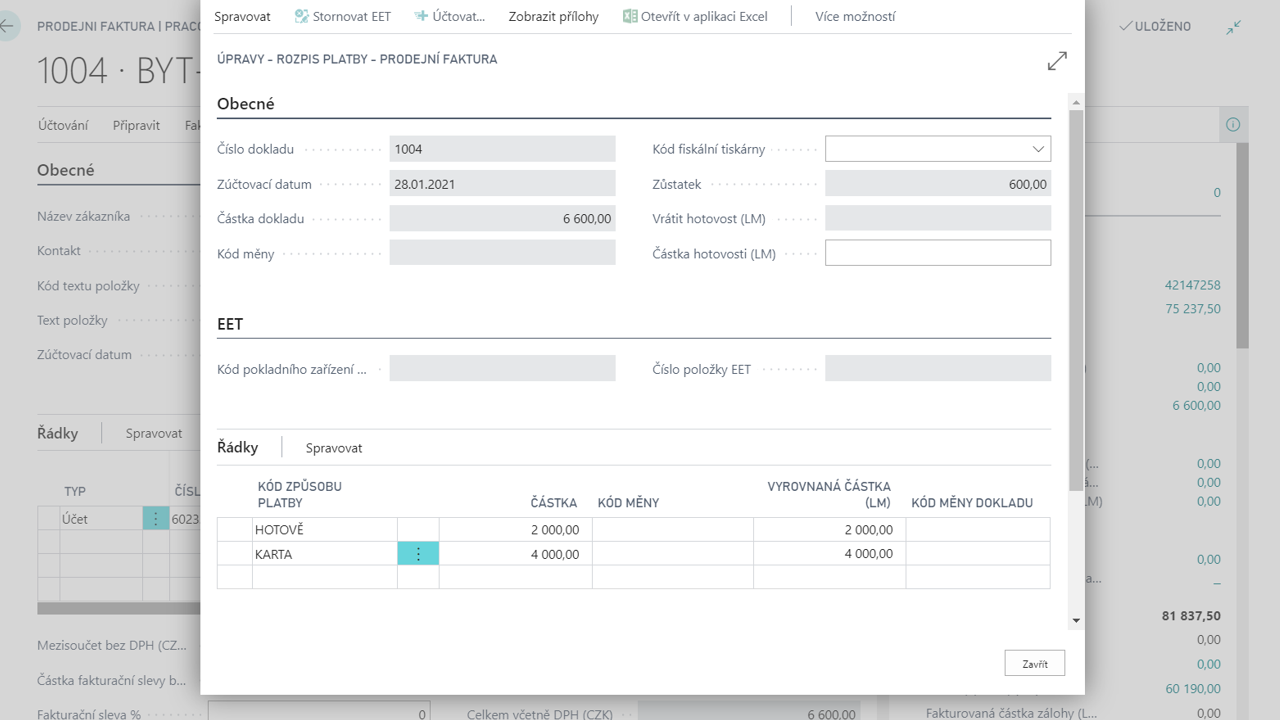Viewport: 1280px width, 720px height.
Task: Select the HOTOVĚ payment method cell
Action: 324,530
